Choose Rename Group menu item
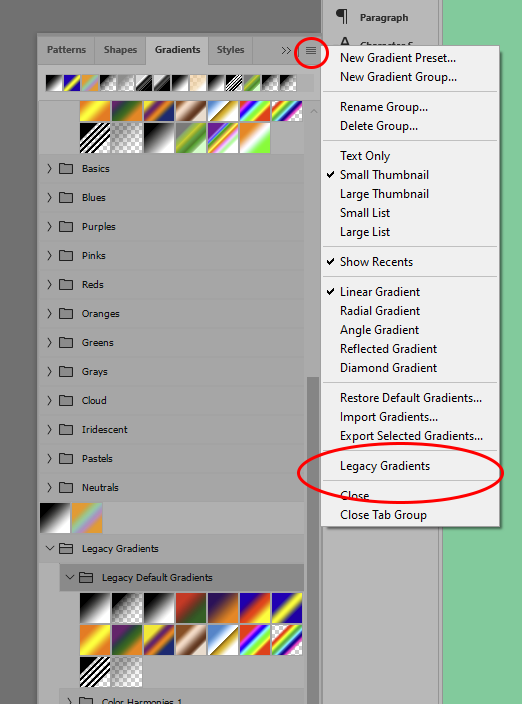The width and height of the screenshot is (522, 704). click(x=384, y=107)
